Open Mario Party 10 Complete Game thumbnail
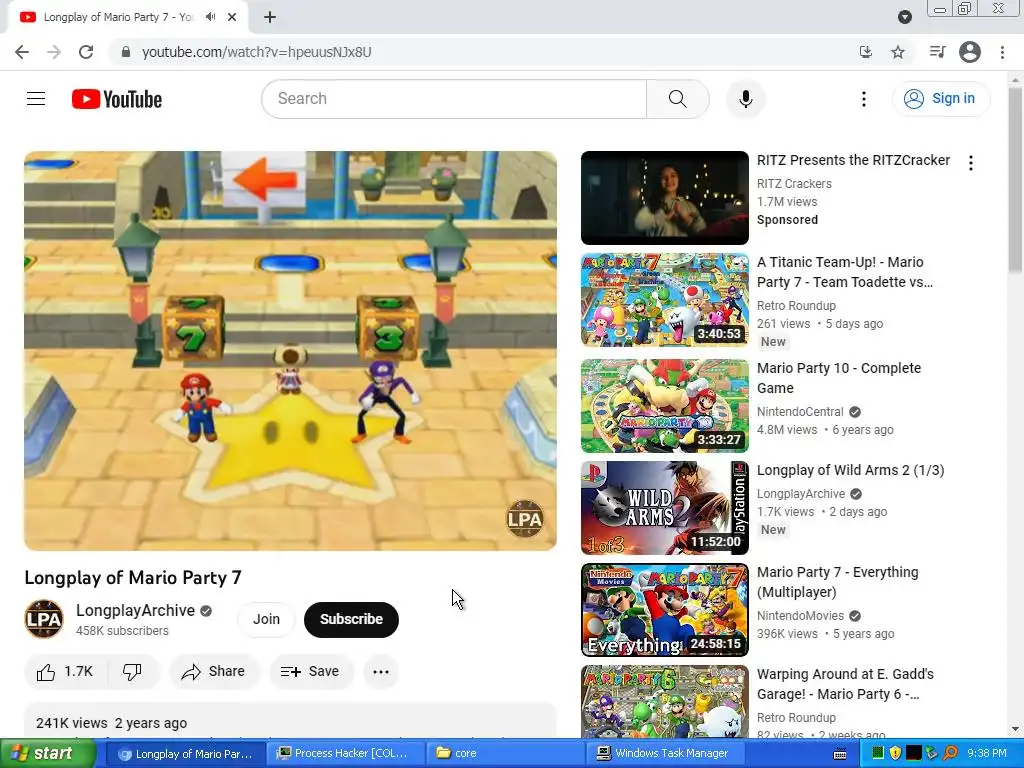Viewport: 1024px width, 768px height. 665,406
